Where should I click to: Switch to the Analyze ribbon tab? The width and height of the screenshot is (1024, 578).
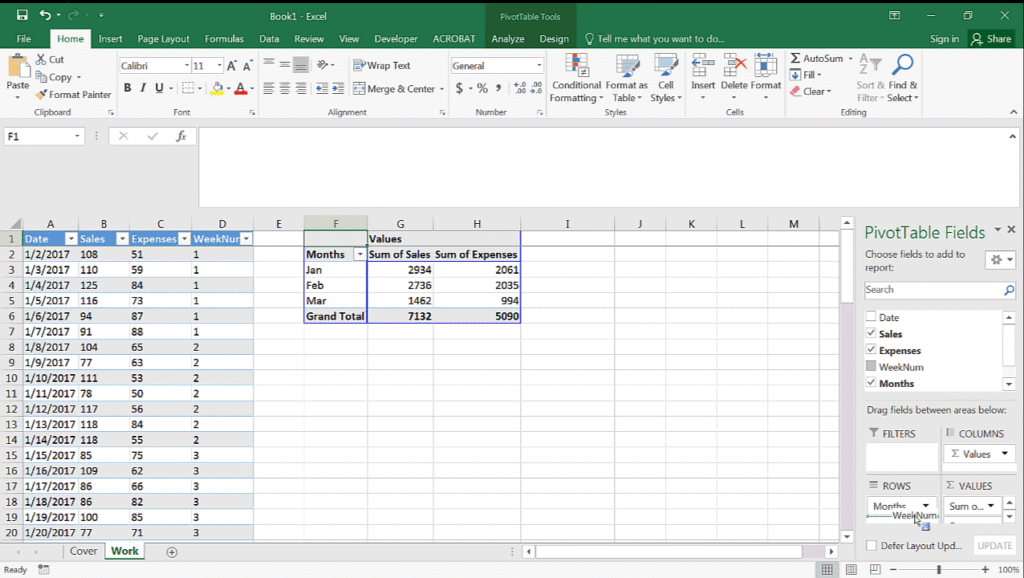[x=508, y=39]
